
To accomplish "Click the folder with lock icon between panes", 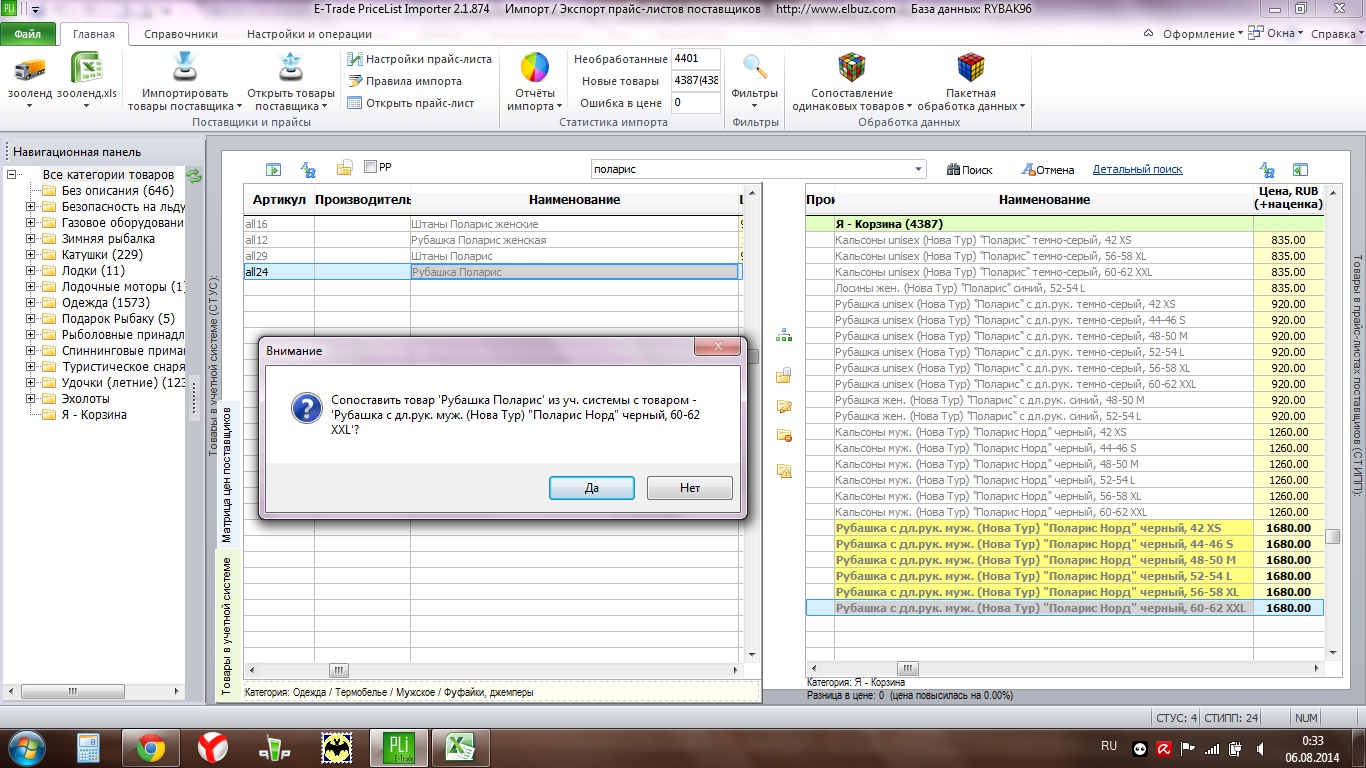I will click(784, 376).
